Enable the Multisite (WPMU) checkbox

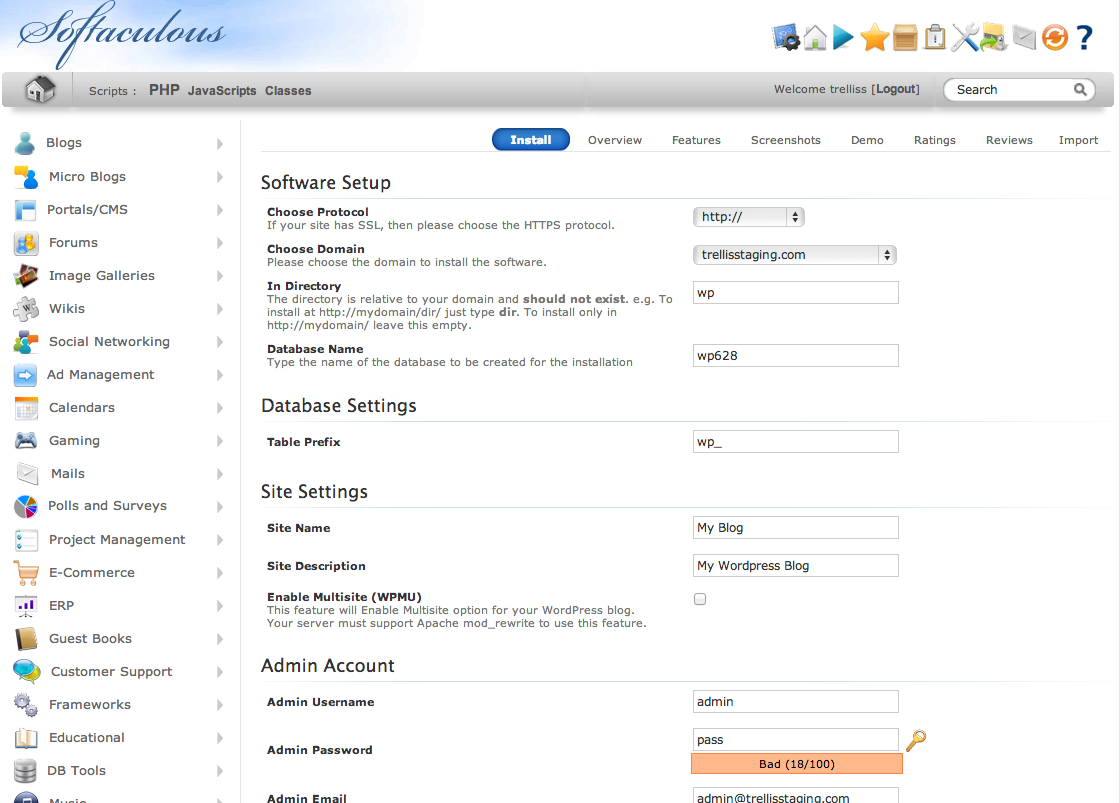[700, 599]
